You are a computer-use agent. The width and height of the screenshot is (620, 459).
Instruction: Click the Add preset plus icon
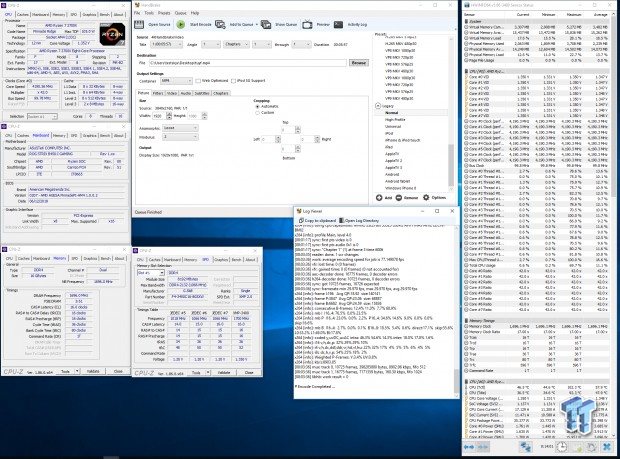(x=379, y=197)
